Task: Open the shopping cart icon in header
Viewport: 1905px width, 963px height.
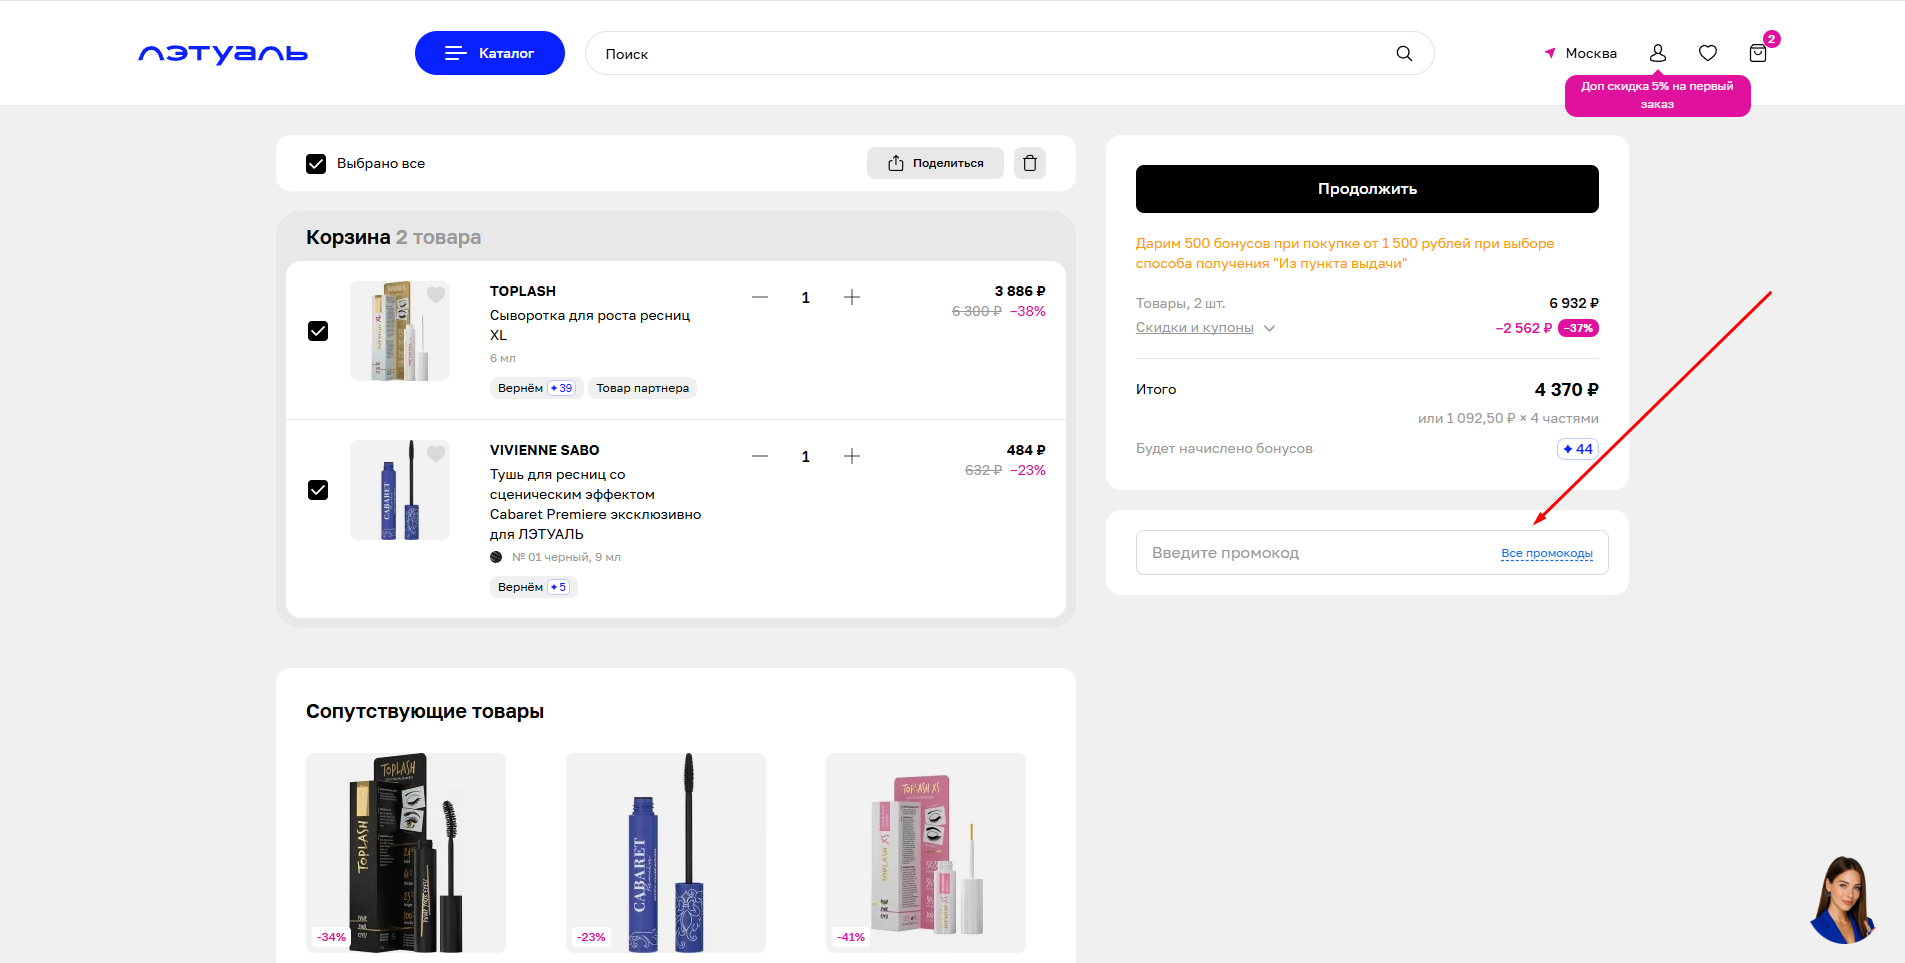Action: coord(1758,53)
